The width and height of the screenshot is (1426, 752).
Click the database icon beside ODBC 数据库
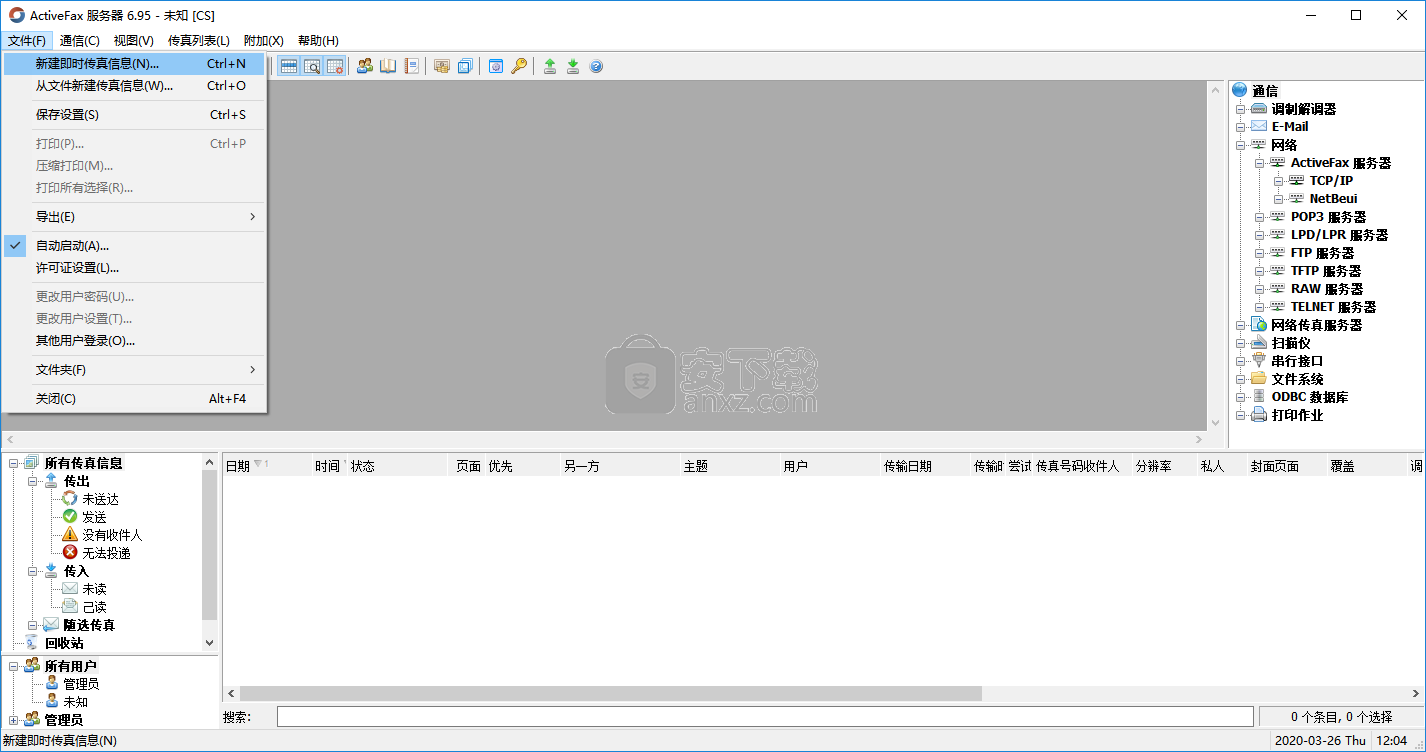coord(1259,397)
